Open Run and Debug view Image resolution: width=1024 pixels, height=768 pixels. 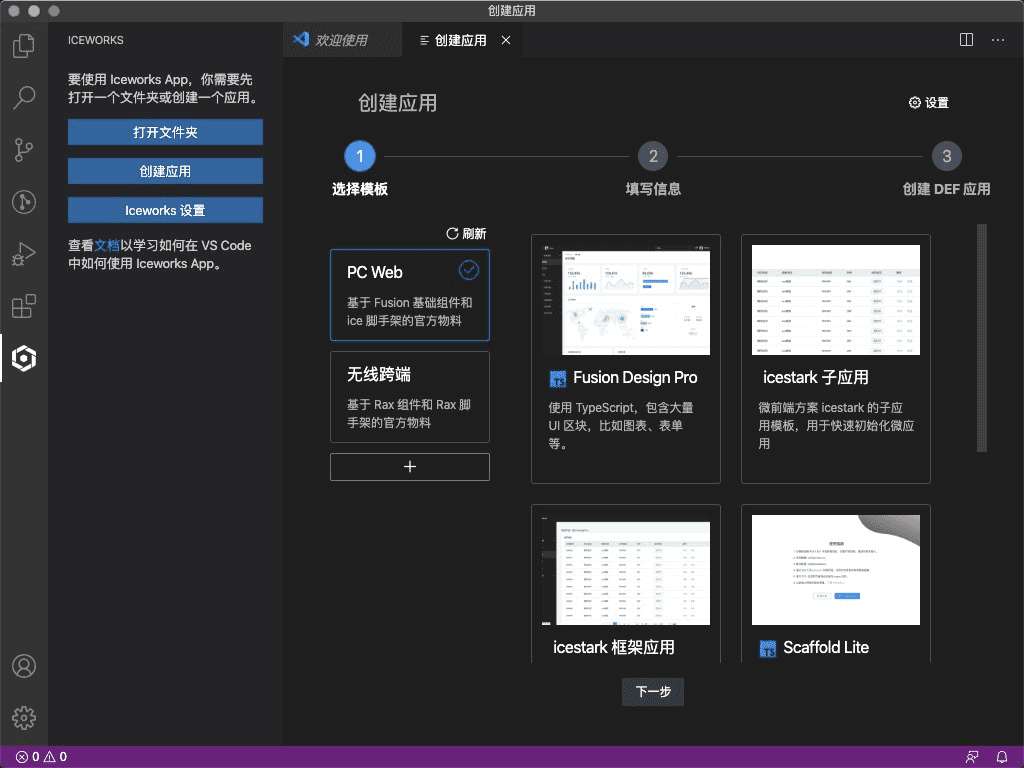(24, 253)
